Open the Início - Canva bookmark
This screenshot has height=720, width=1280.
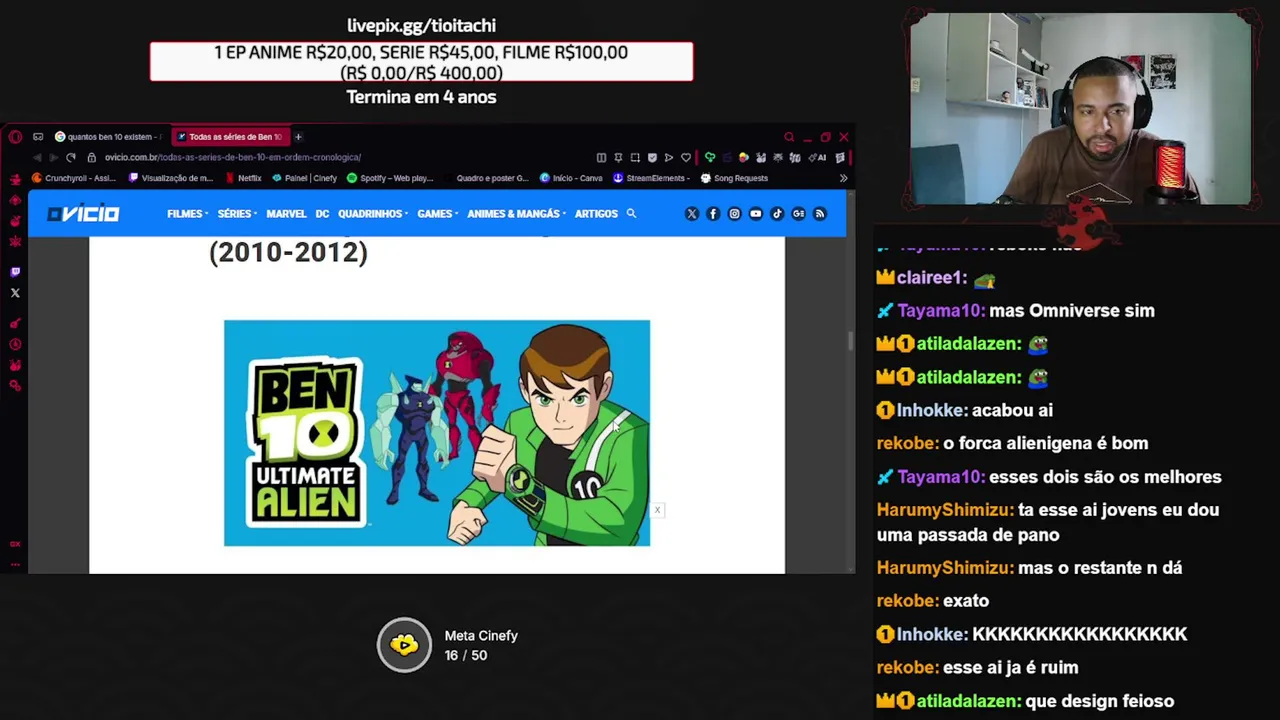coord(571,178)
